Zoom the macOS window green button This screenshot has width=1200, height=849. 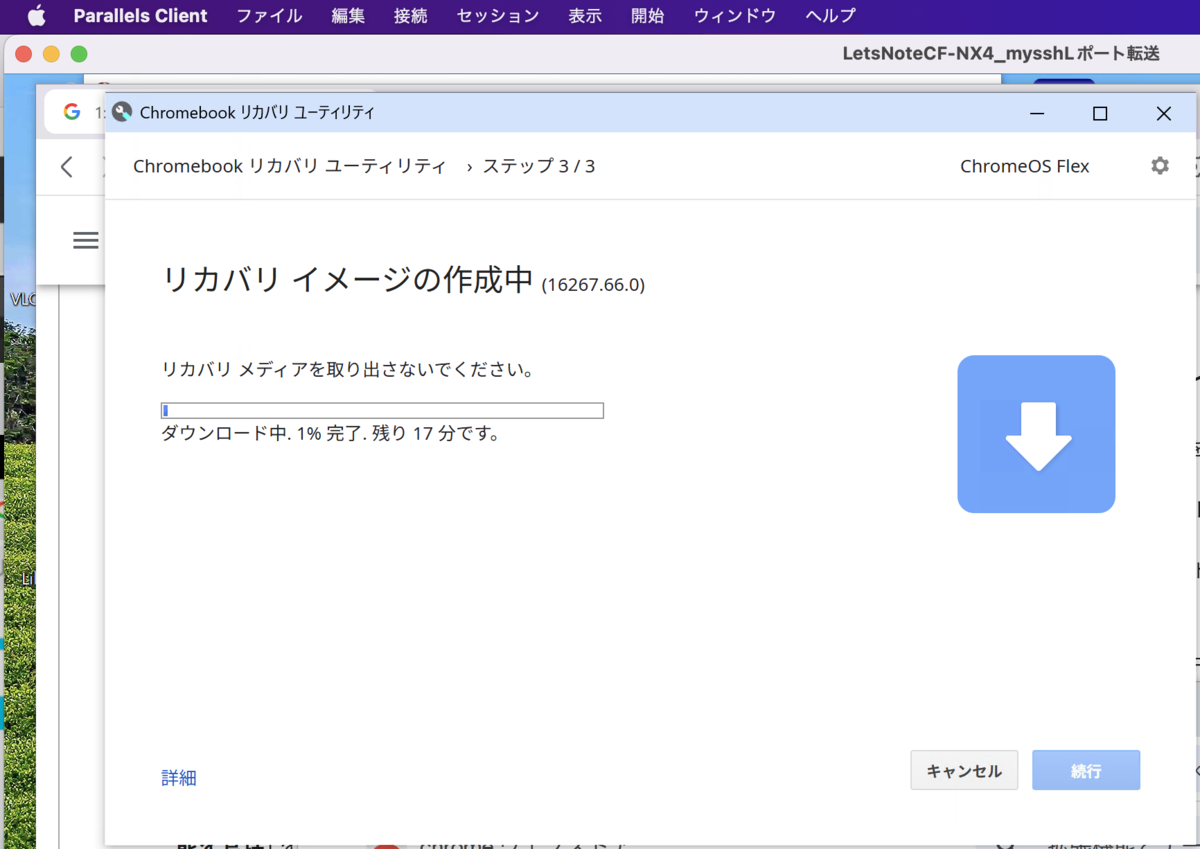(x=79, y=54)
